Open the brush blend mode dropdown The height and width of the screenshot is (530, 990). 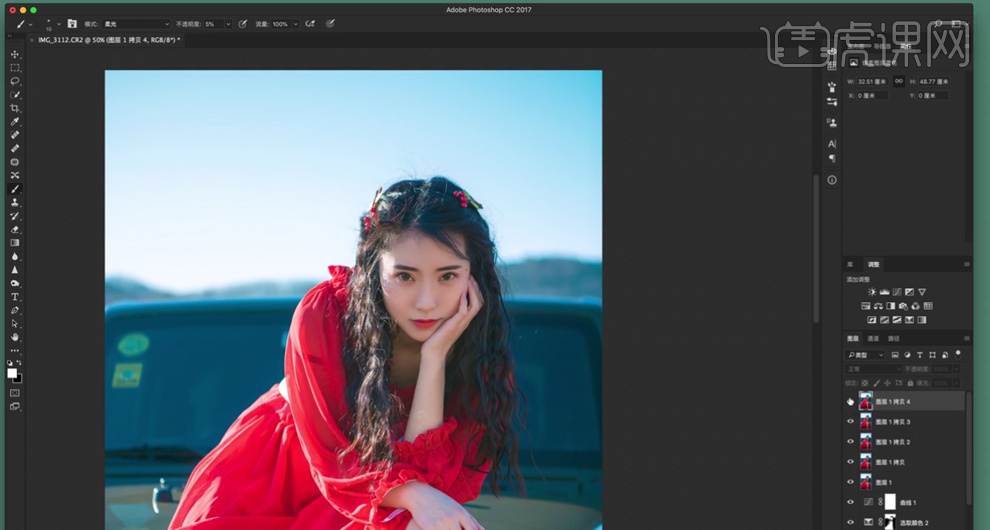(136, 23)
